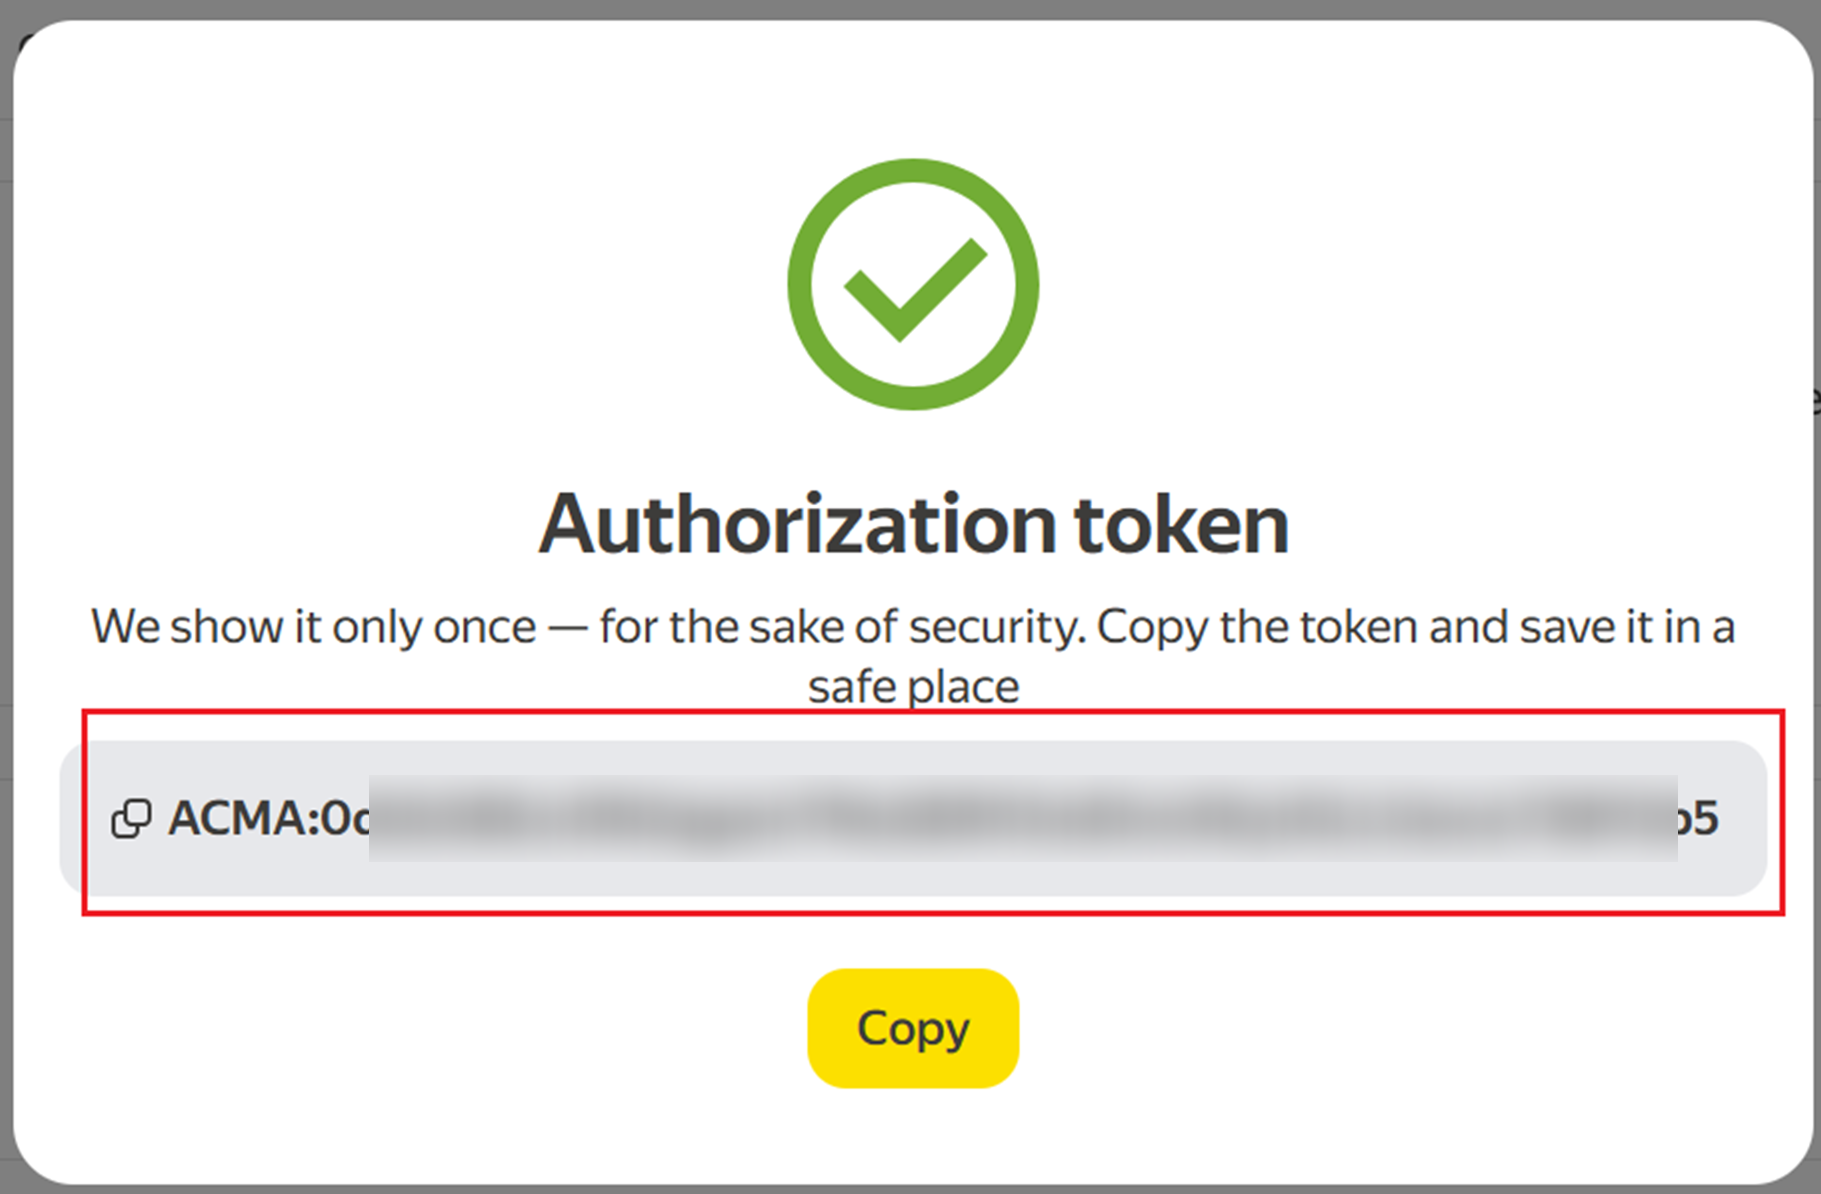Click the 'safe place' text line

pyautogui.click(x=913, y=687)
